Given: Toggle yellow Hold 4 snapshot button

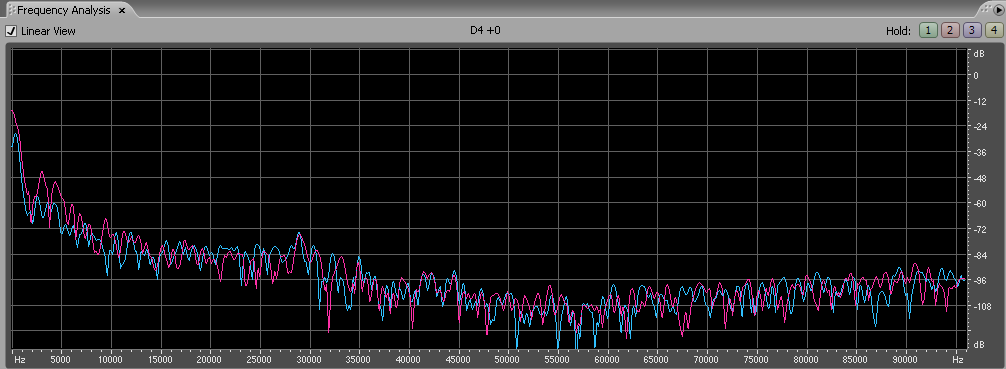Looking at the screenshot, I should [993, 30].
